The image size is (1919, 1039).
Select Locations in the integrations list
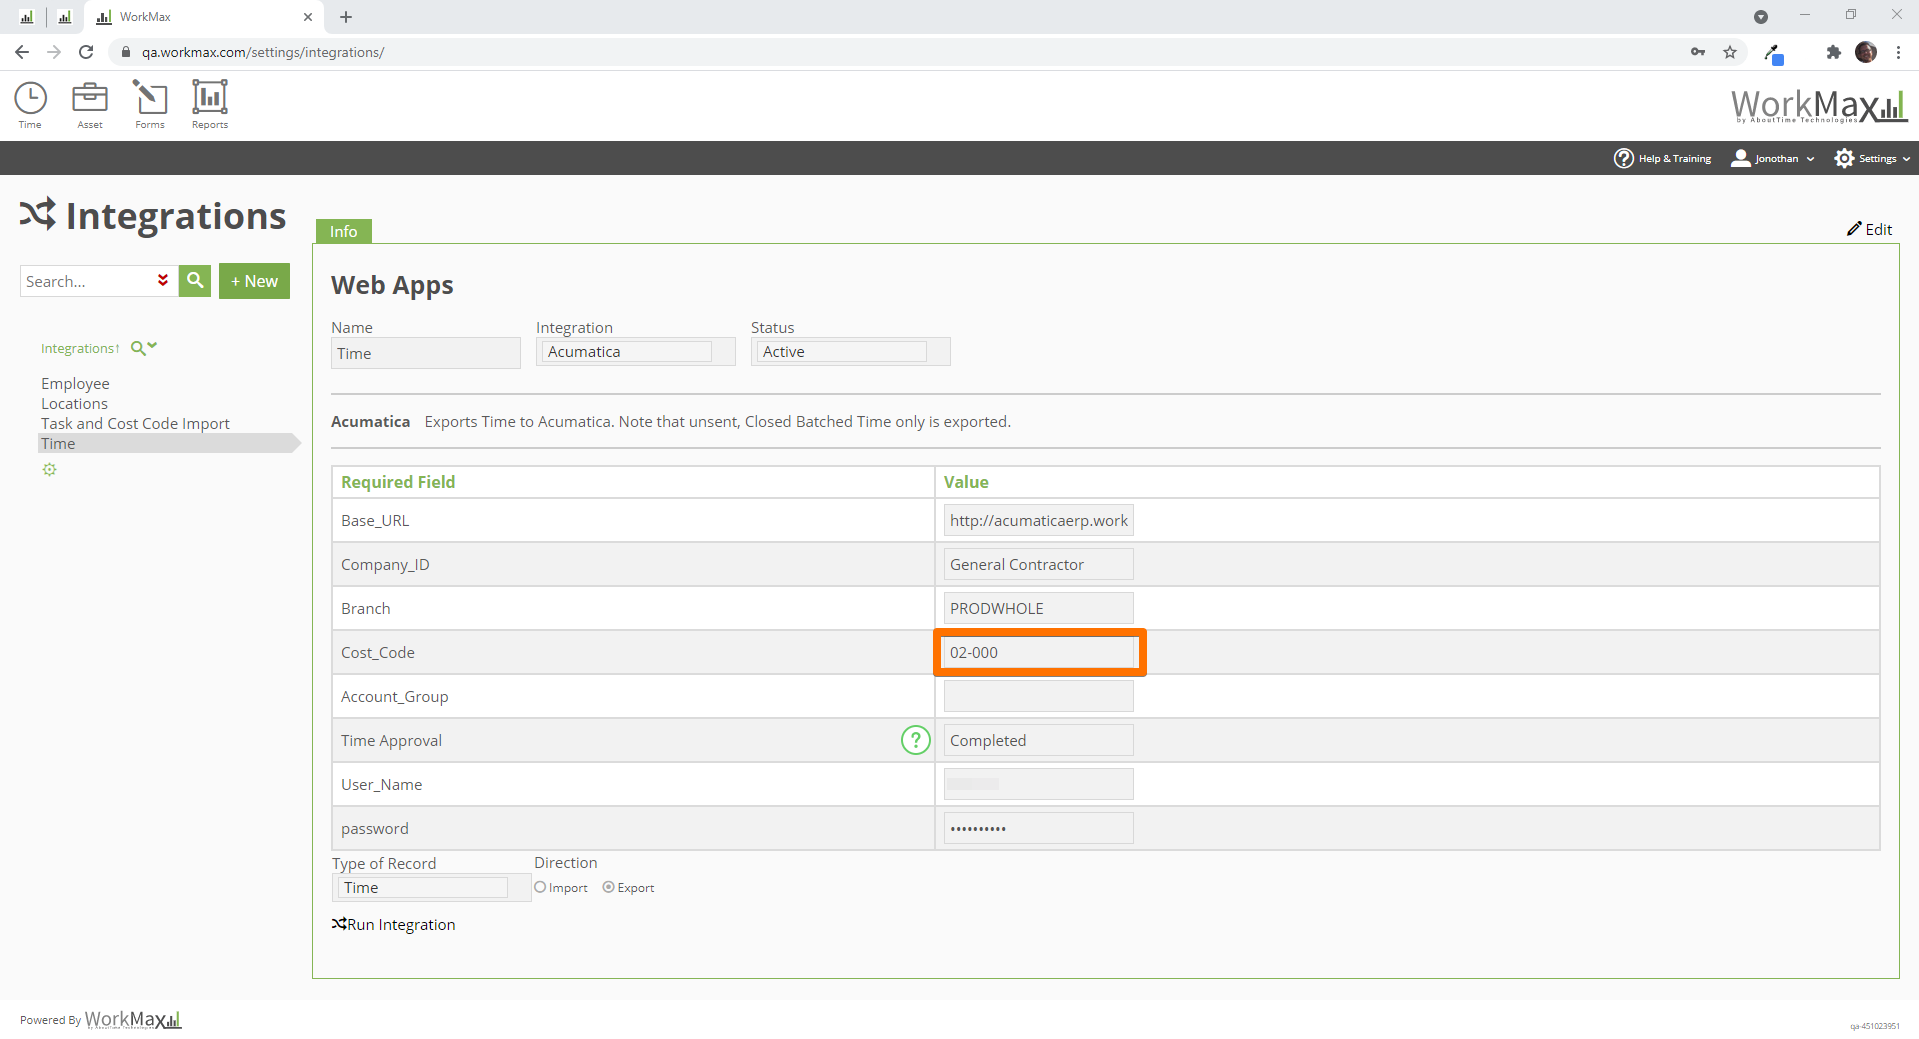[x=74, y=403]
